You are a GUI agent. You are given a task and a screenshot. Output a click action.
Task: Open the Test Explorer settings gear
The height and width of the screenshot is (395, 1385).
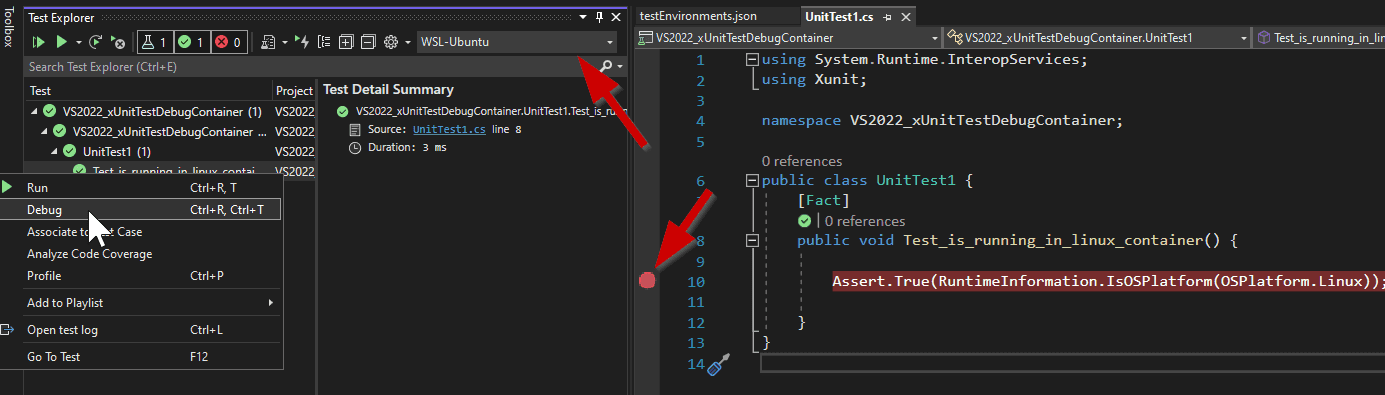391,42
